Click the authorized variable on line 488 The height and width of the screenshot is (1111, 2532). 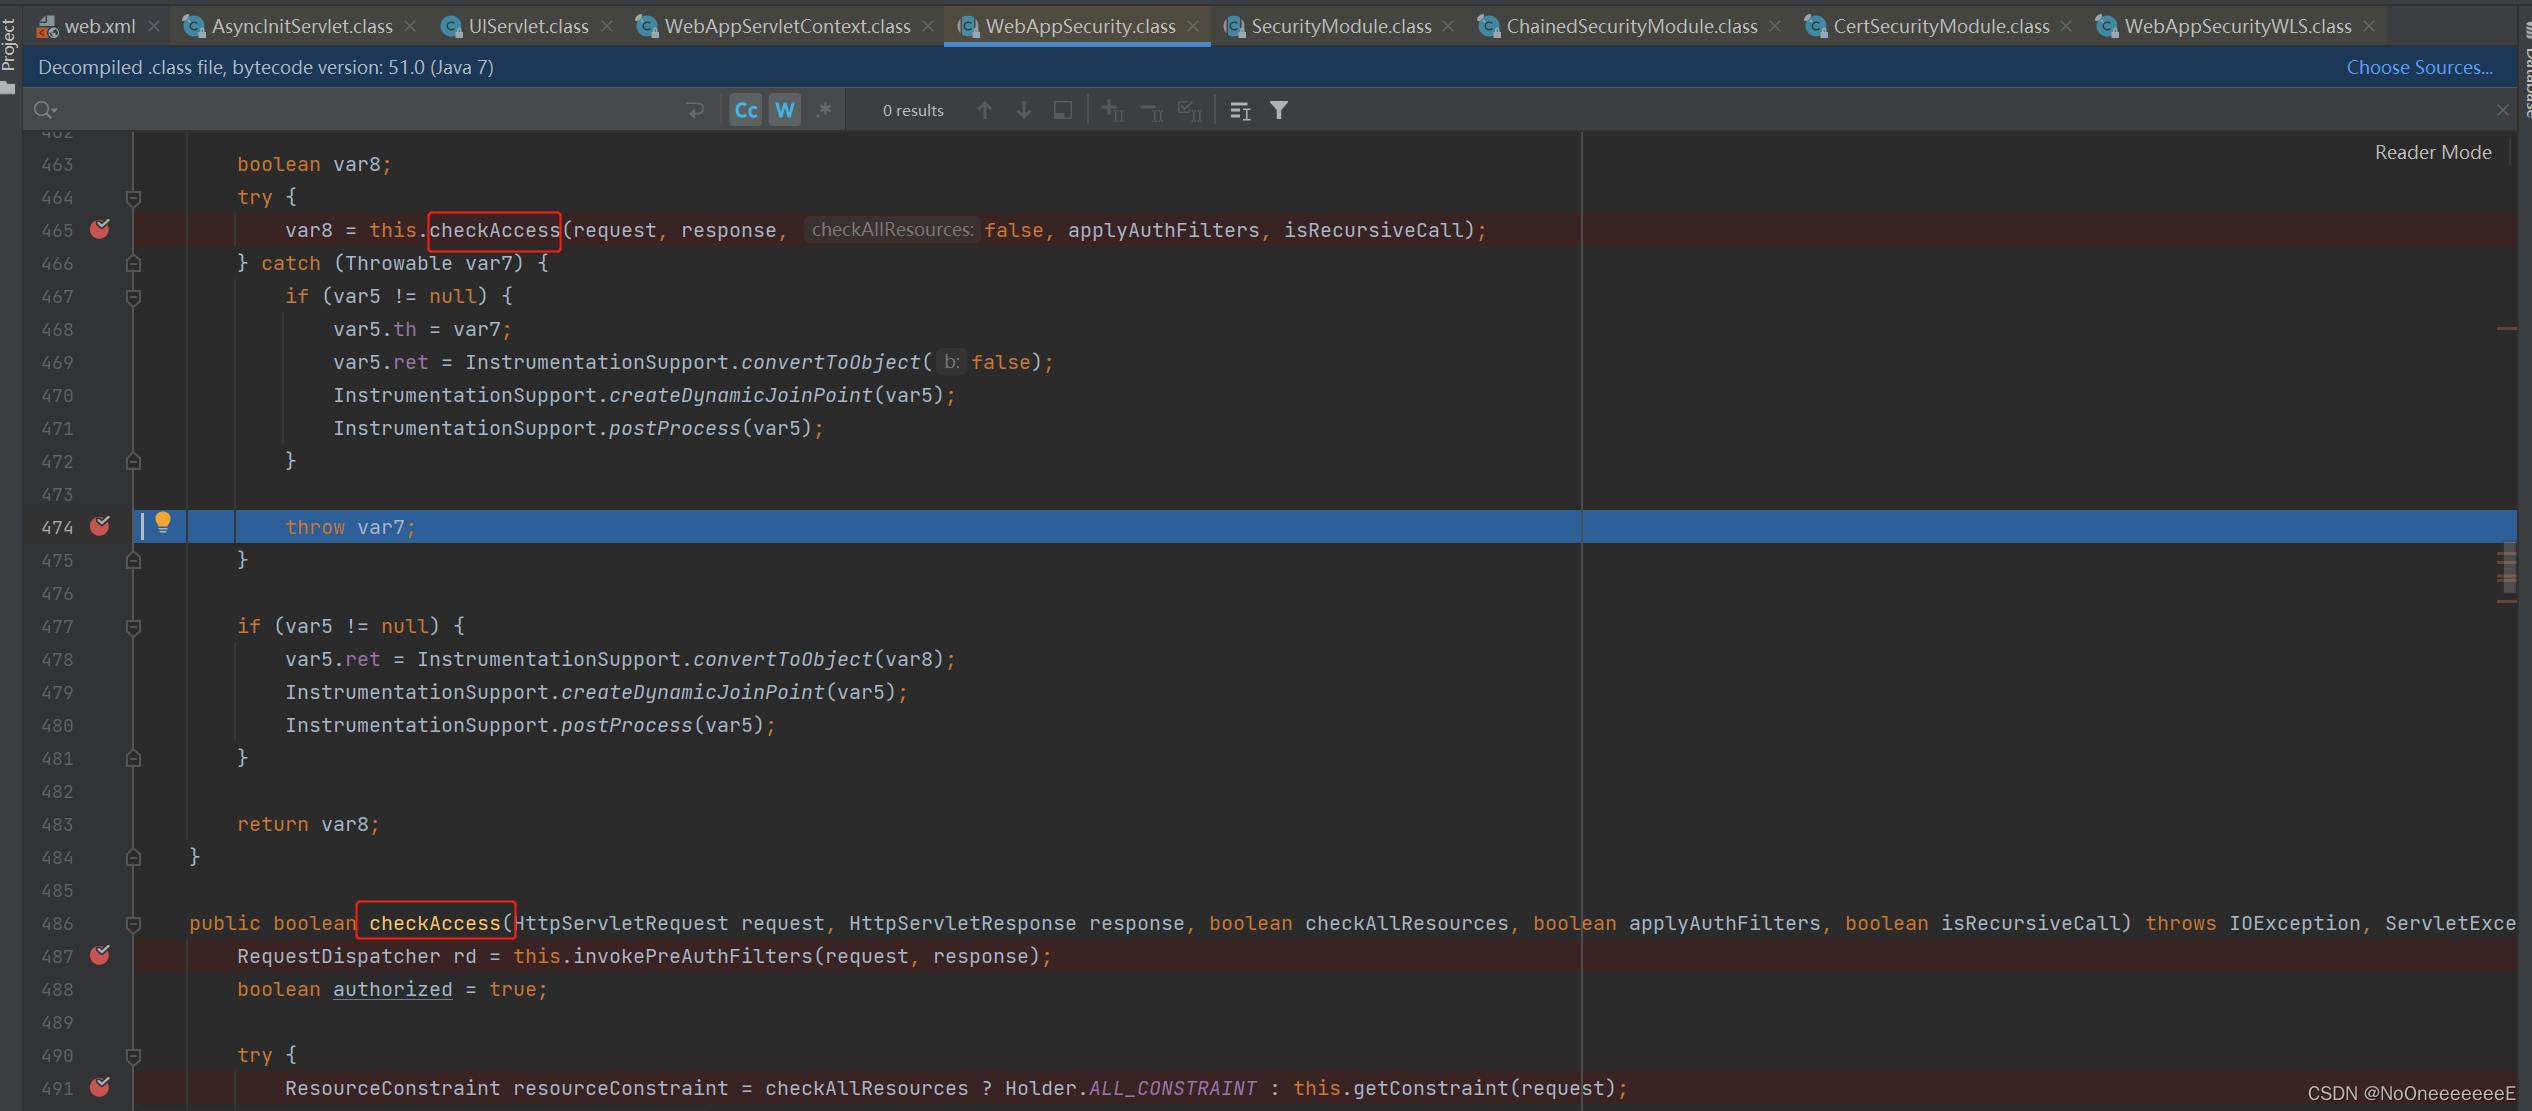point(392,989)
